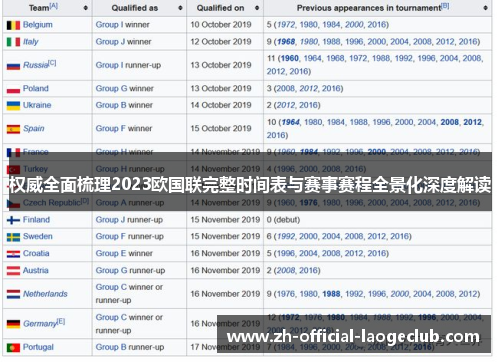The width and height of the screenshot is (500, 362).
Task: Open the Poland team link
Action: point(36,88)
